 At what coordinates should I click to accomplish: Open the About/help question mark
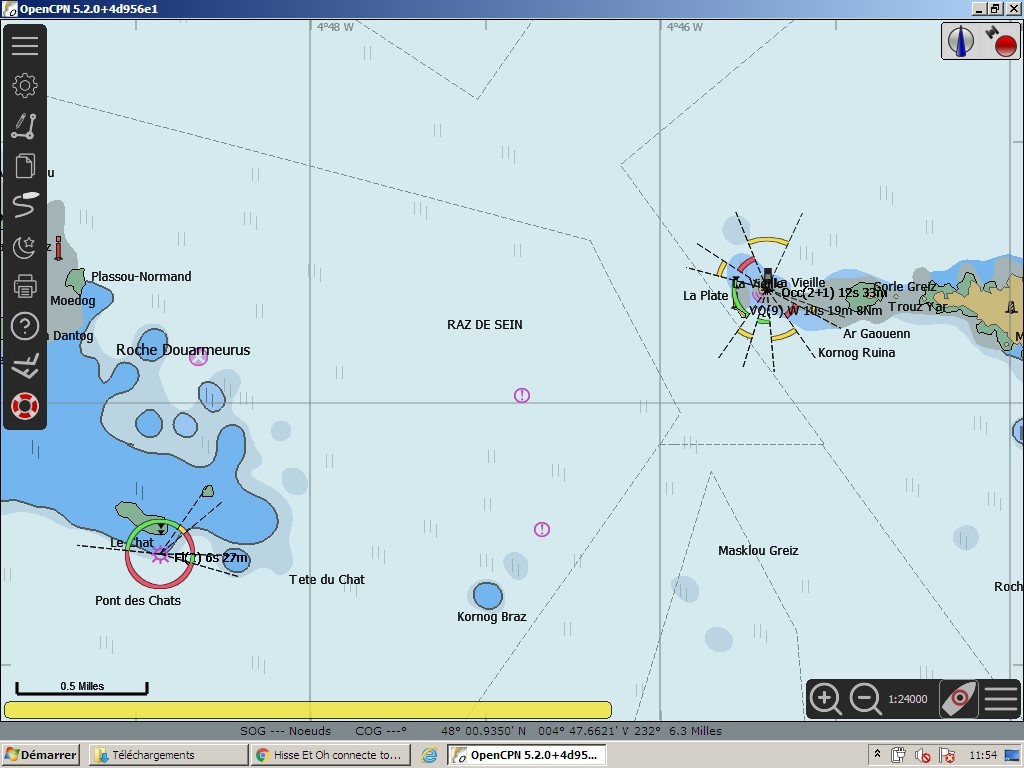25,327
